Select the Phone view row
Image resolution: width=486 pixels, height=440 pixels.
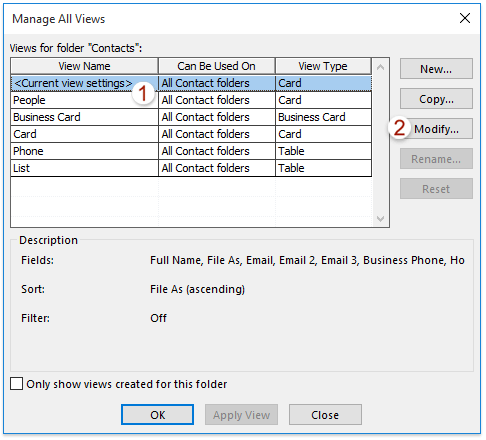point(191,151)
